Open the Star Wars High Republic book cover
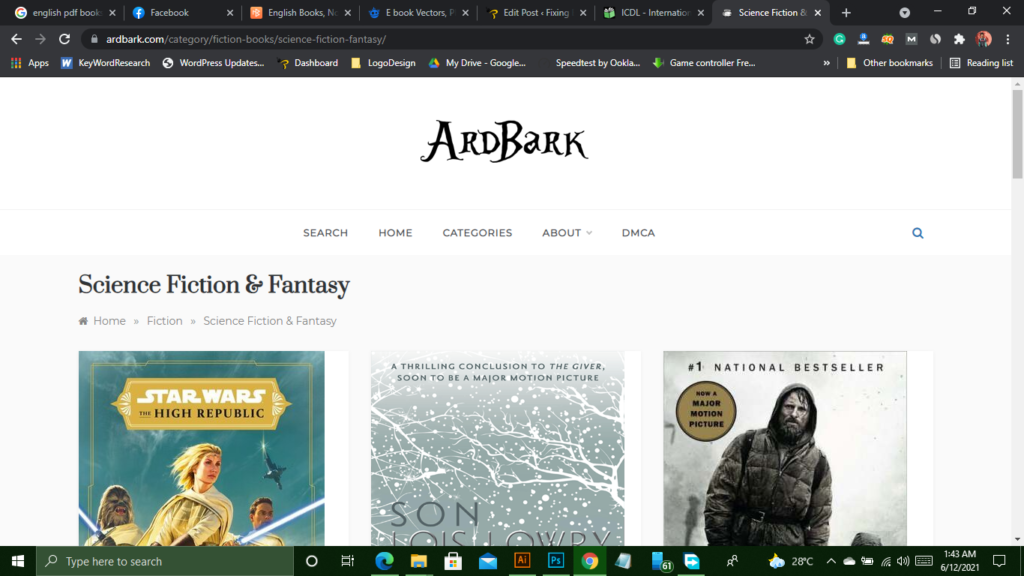1024x576 pixels. pyautogui.click(x=201, y=448)
